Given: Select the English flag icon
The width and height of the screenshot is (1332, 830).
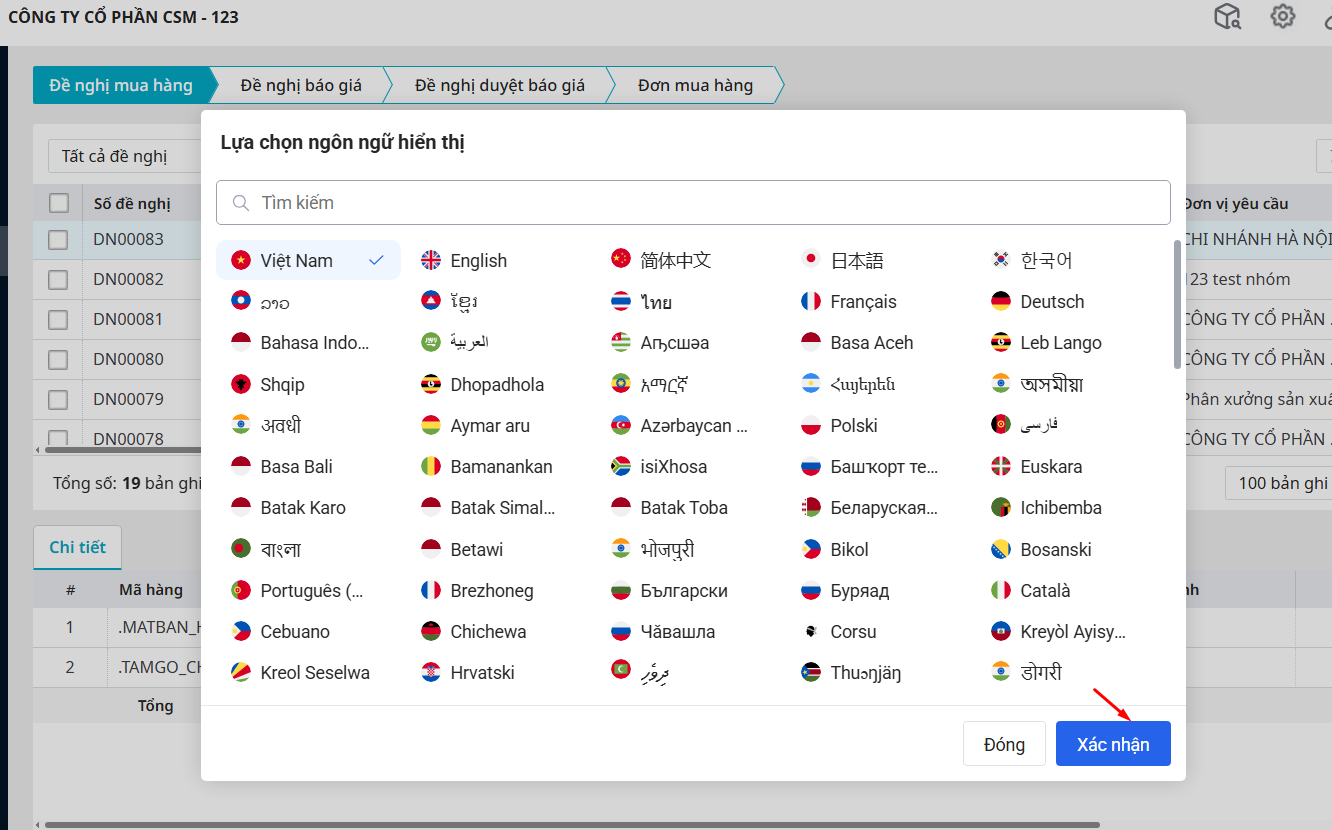Looking at the screenshot, I should (431, 260).
